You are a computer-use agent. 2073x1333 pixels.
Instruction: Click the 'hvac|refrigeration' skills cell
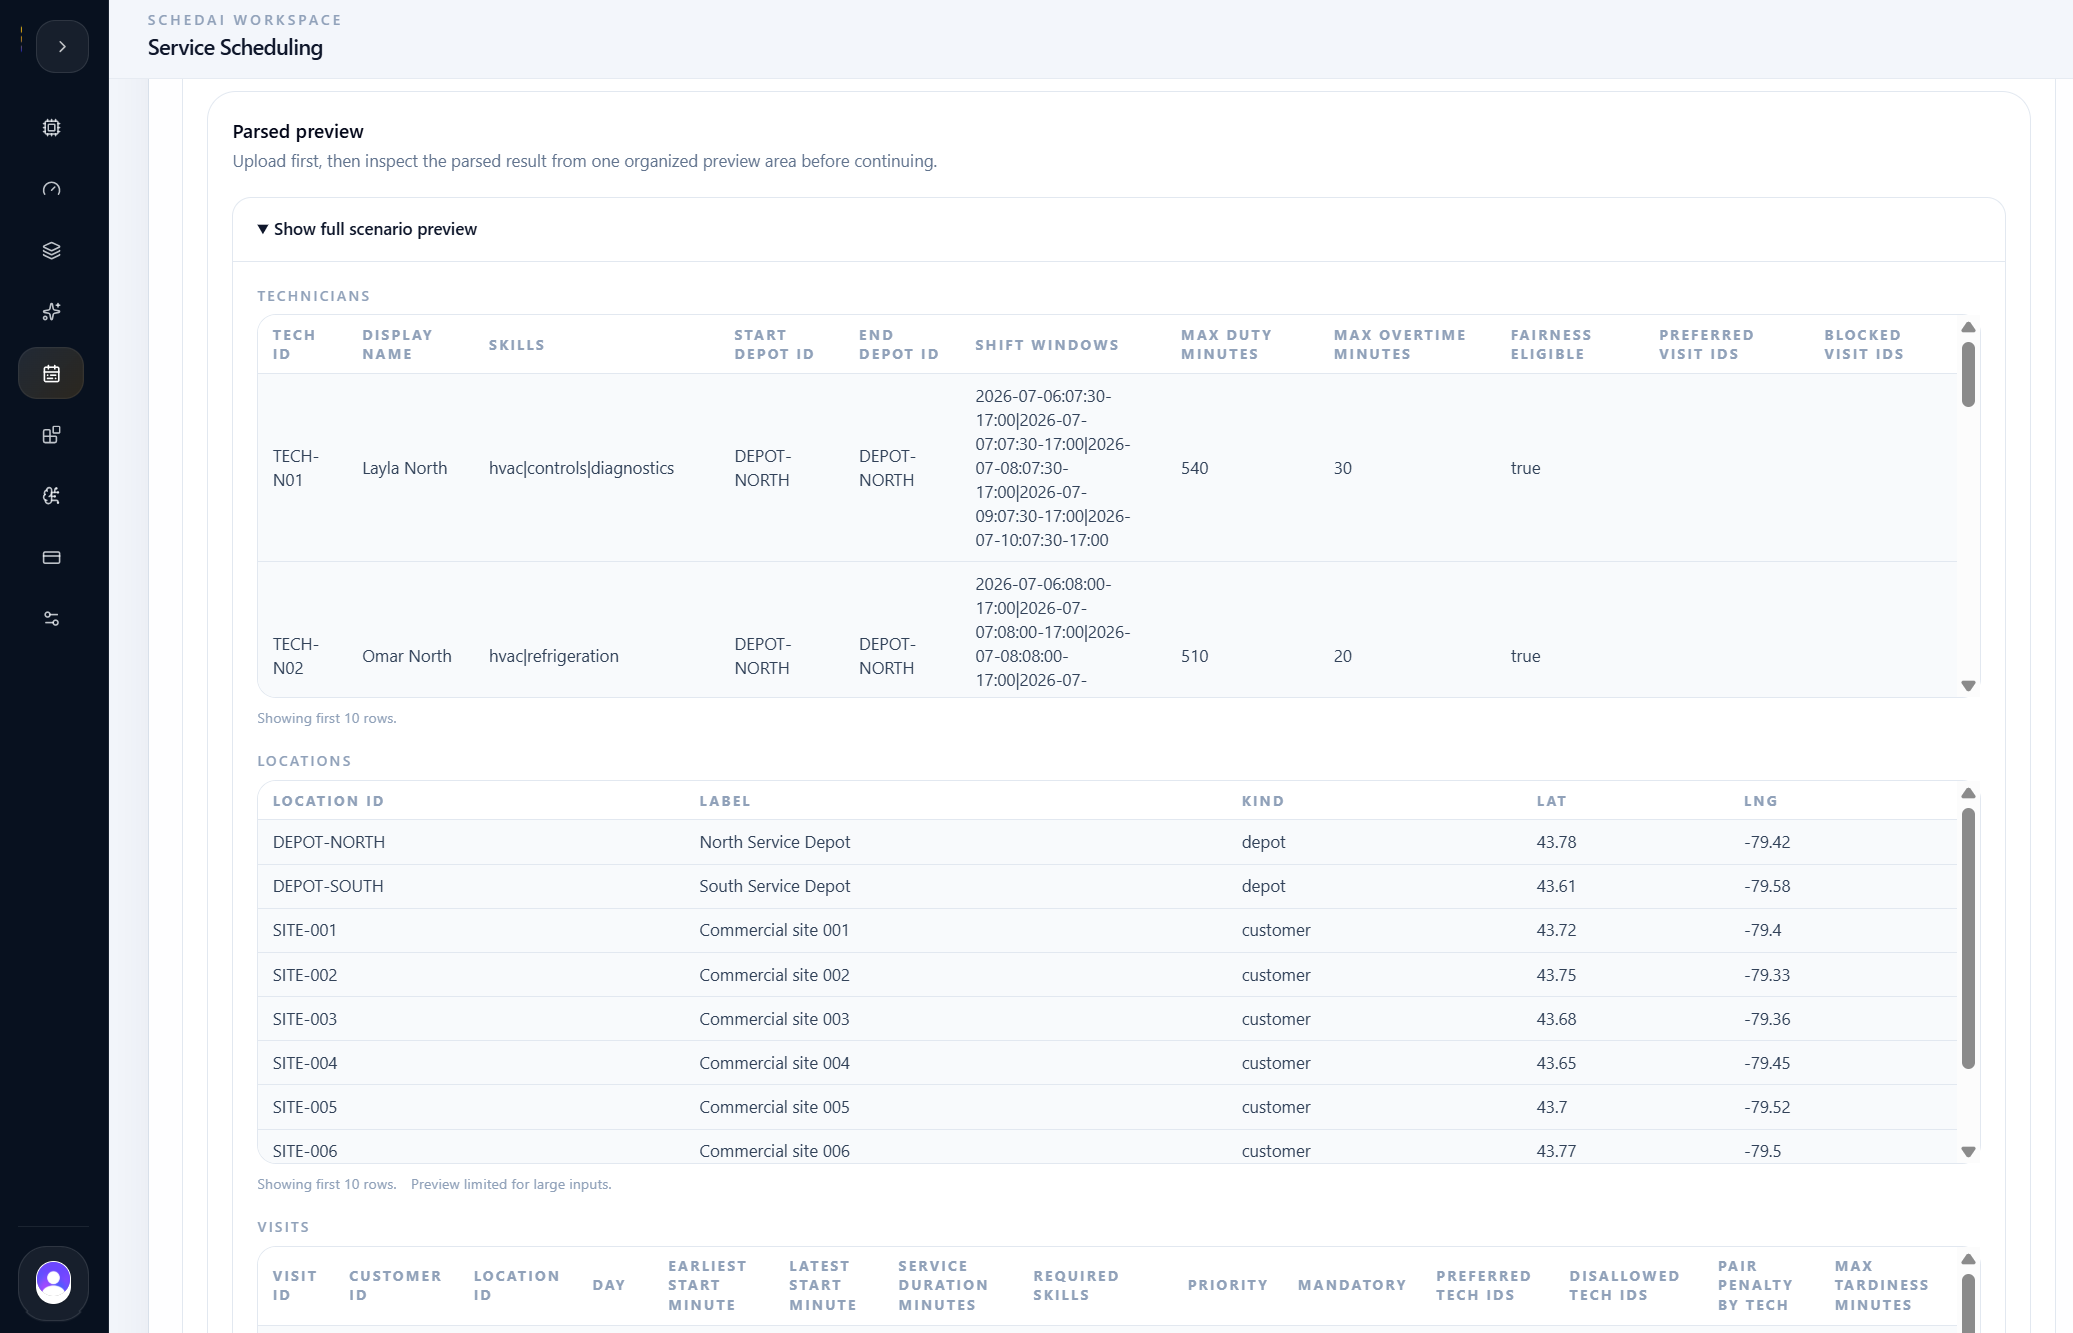point(553,656)
